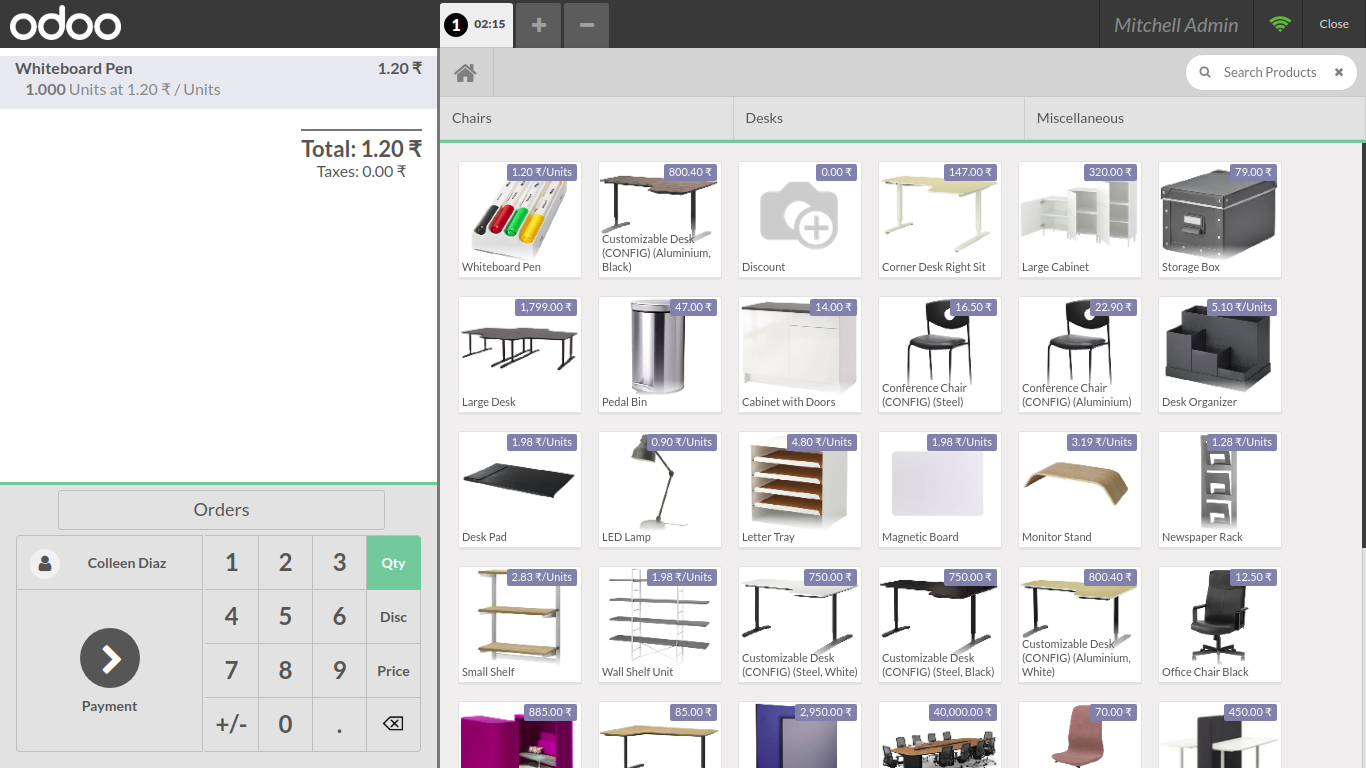Click the Odoo logo
The image size is (1366, 768).
(x=66, y=24)
